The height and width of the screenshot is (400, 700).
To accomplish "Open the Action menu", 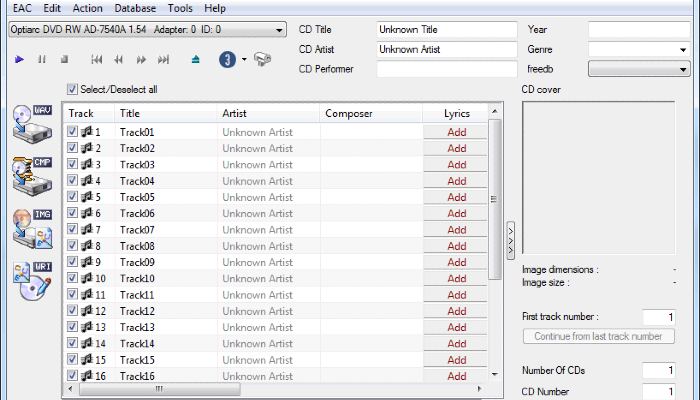I will (88, 8).
